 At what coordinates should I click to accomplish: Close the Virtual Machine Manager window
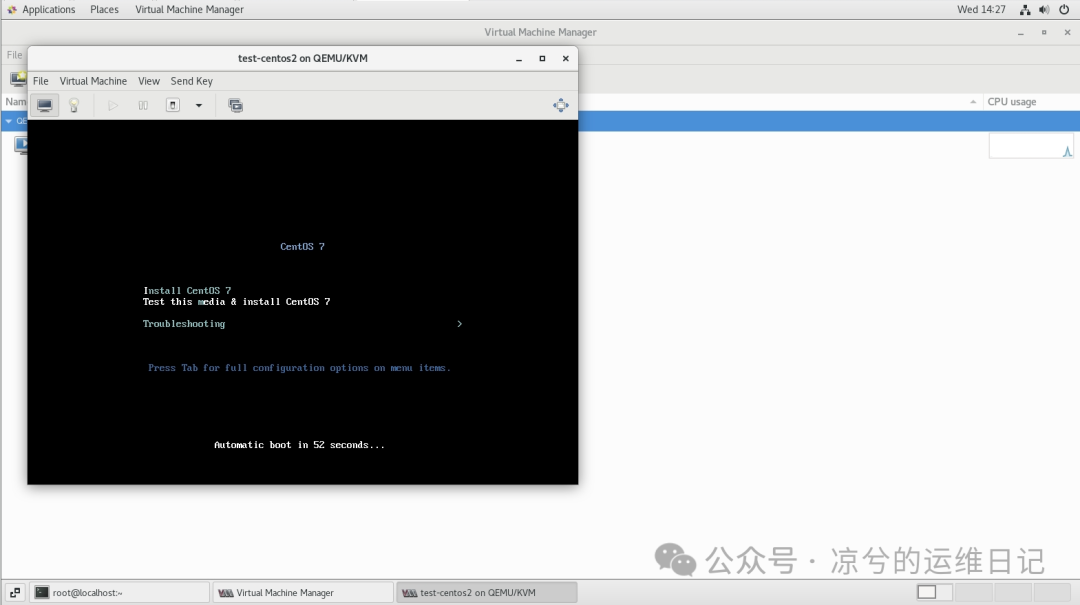tap(1067, 32)
